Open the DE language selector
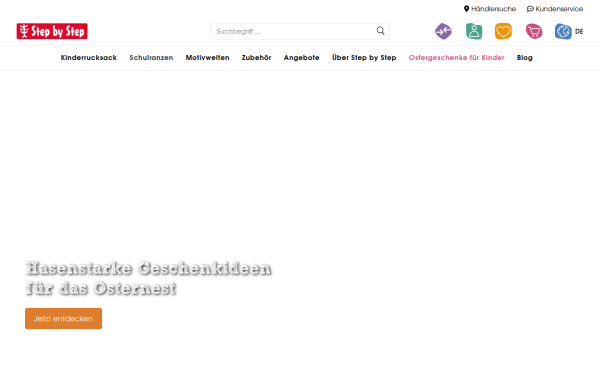Screen dimensions: 600x375 pos(579,31)
